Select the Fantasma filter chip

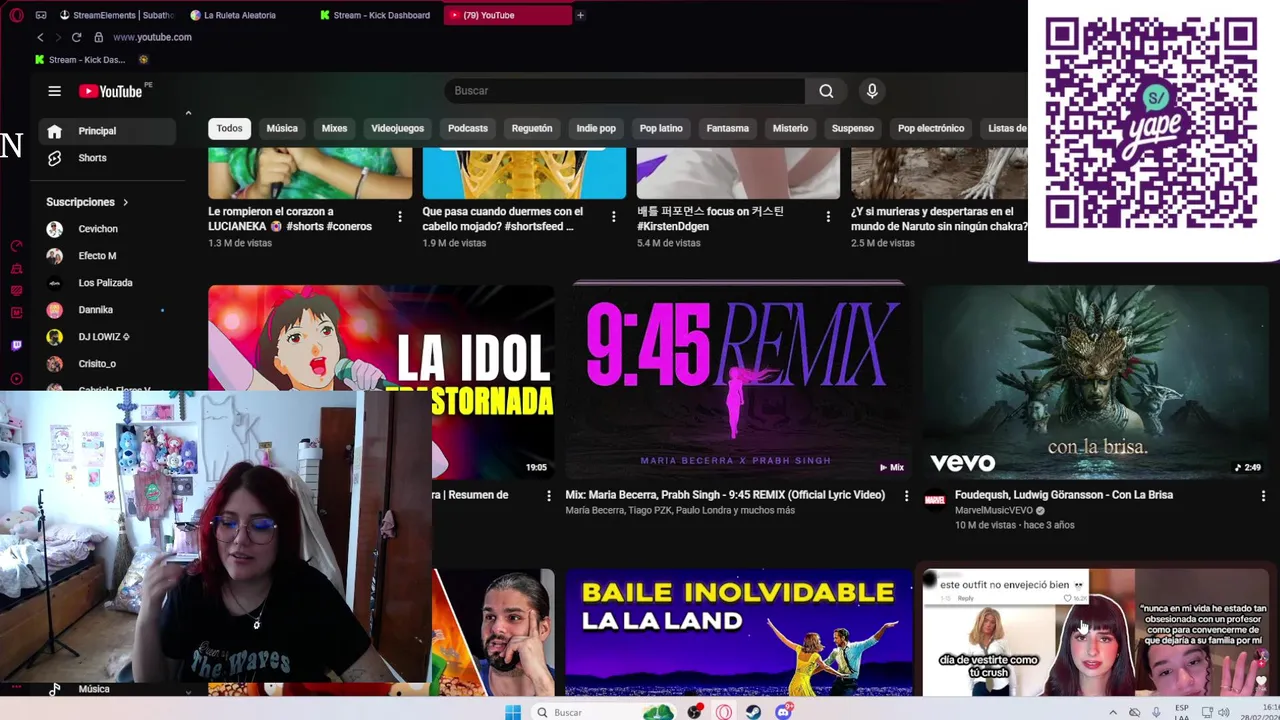pyautogui.click(x=728, y=128)
